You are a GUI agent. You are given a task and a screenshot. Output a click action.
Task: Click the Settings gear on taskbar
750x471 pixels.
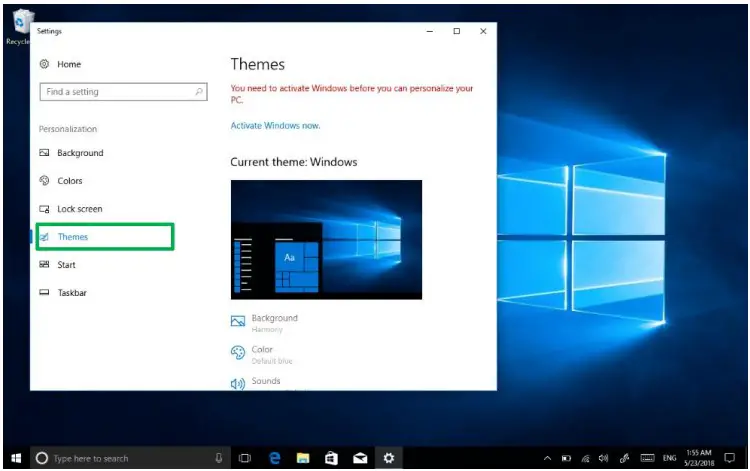pyautogui.click(x=389, y=458)
